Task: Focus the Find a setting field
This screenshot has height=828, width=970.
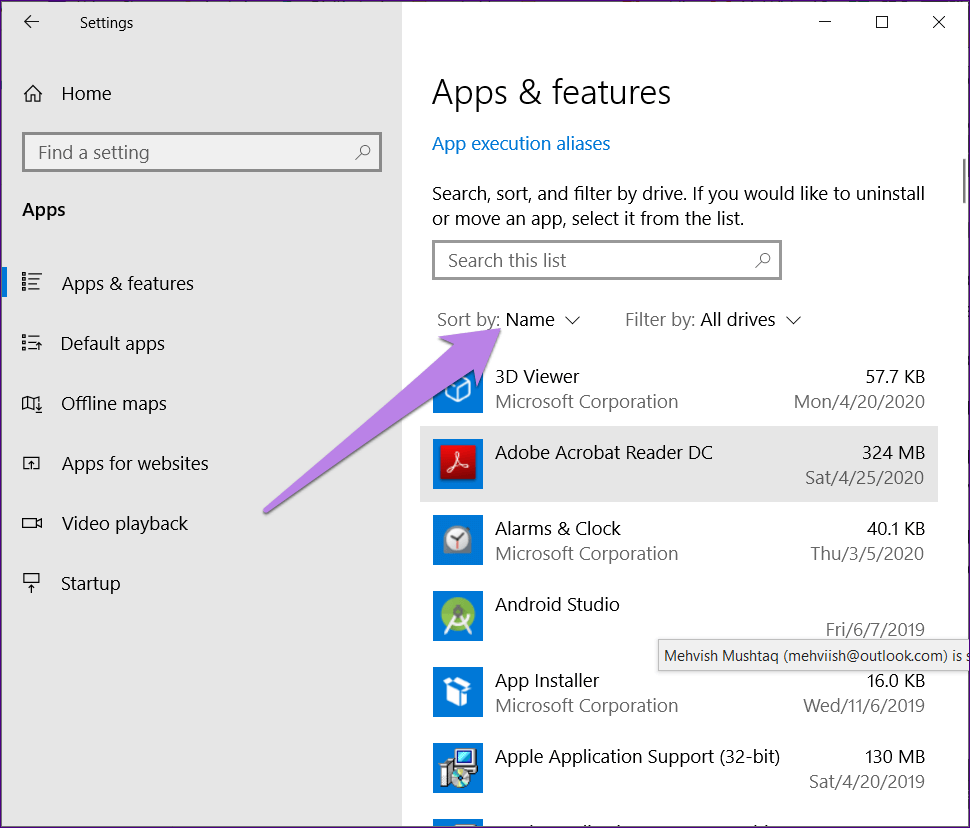Action: coord(202,152)
